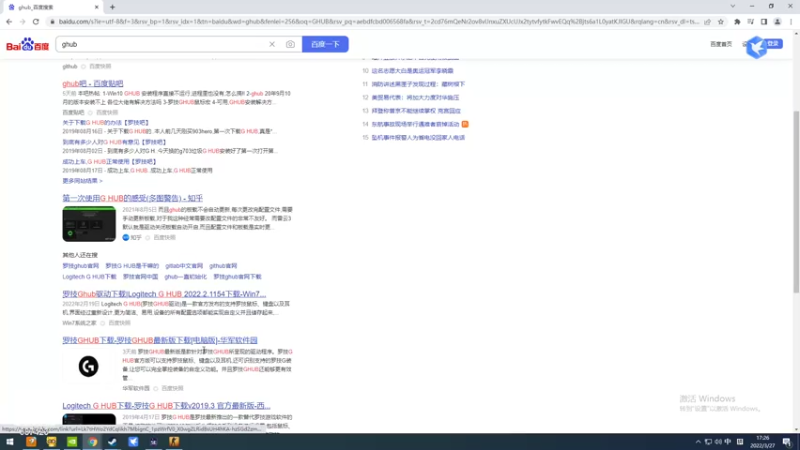Screen dimensions: 800x450
Task: Open the Windows notification center
Action: (x=787, y=442)
